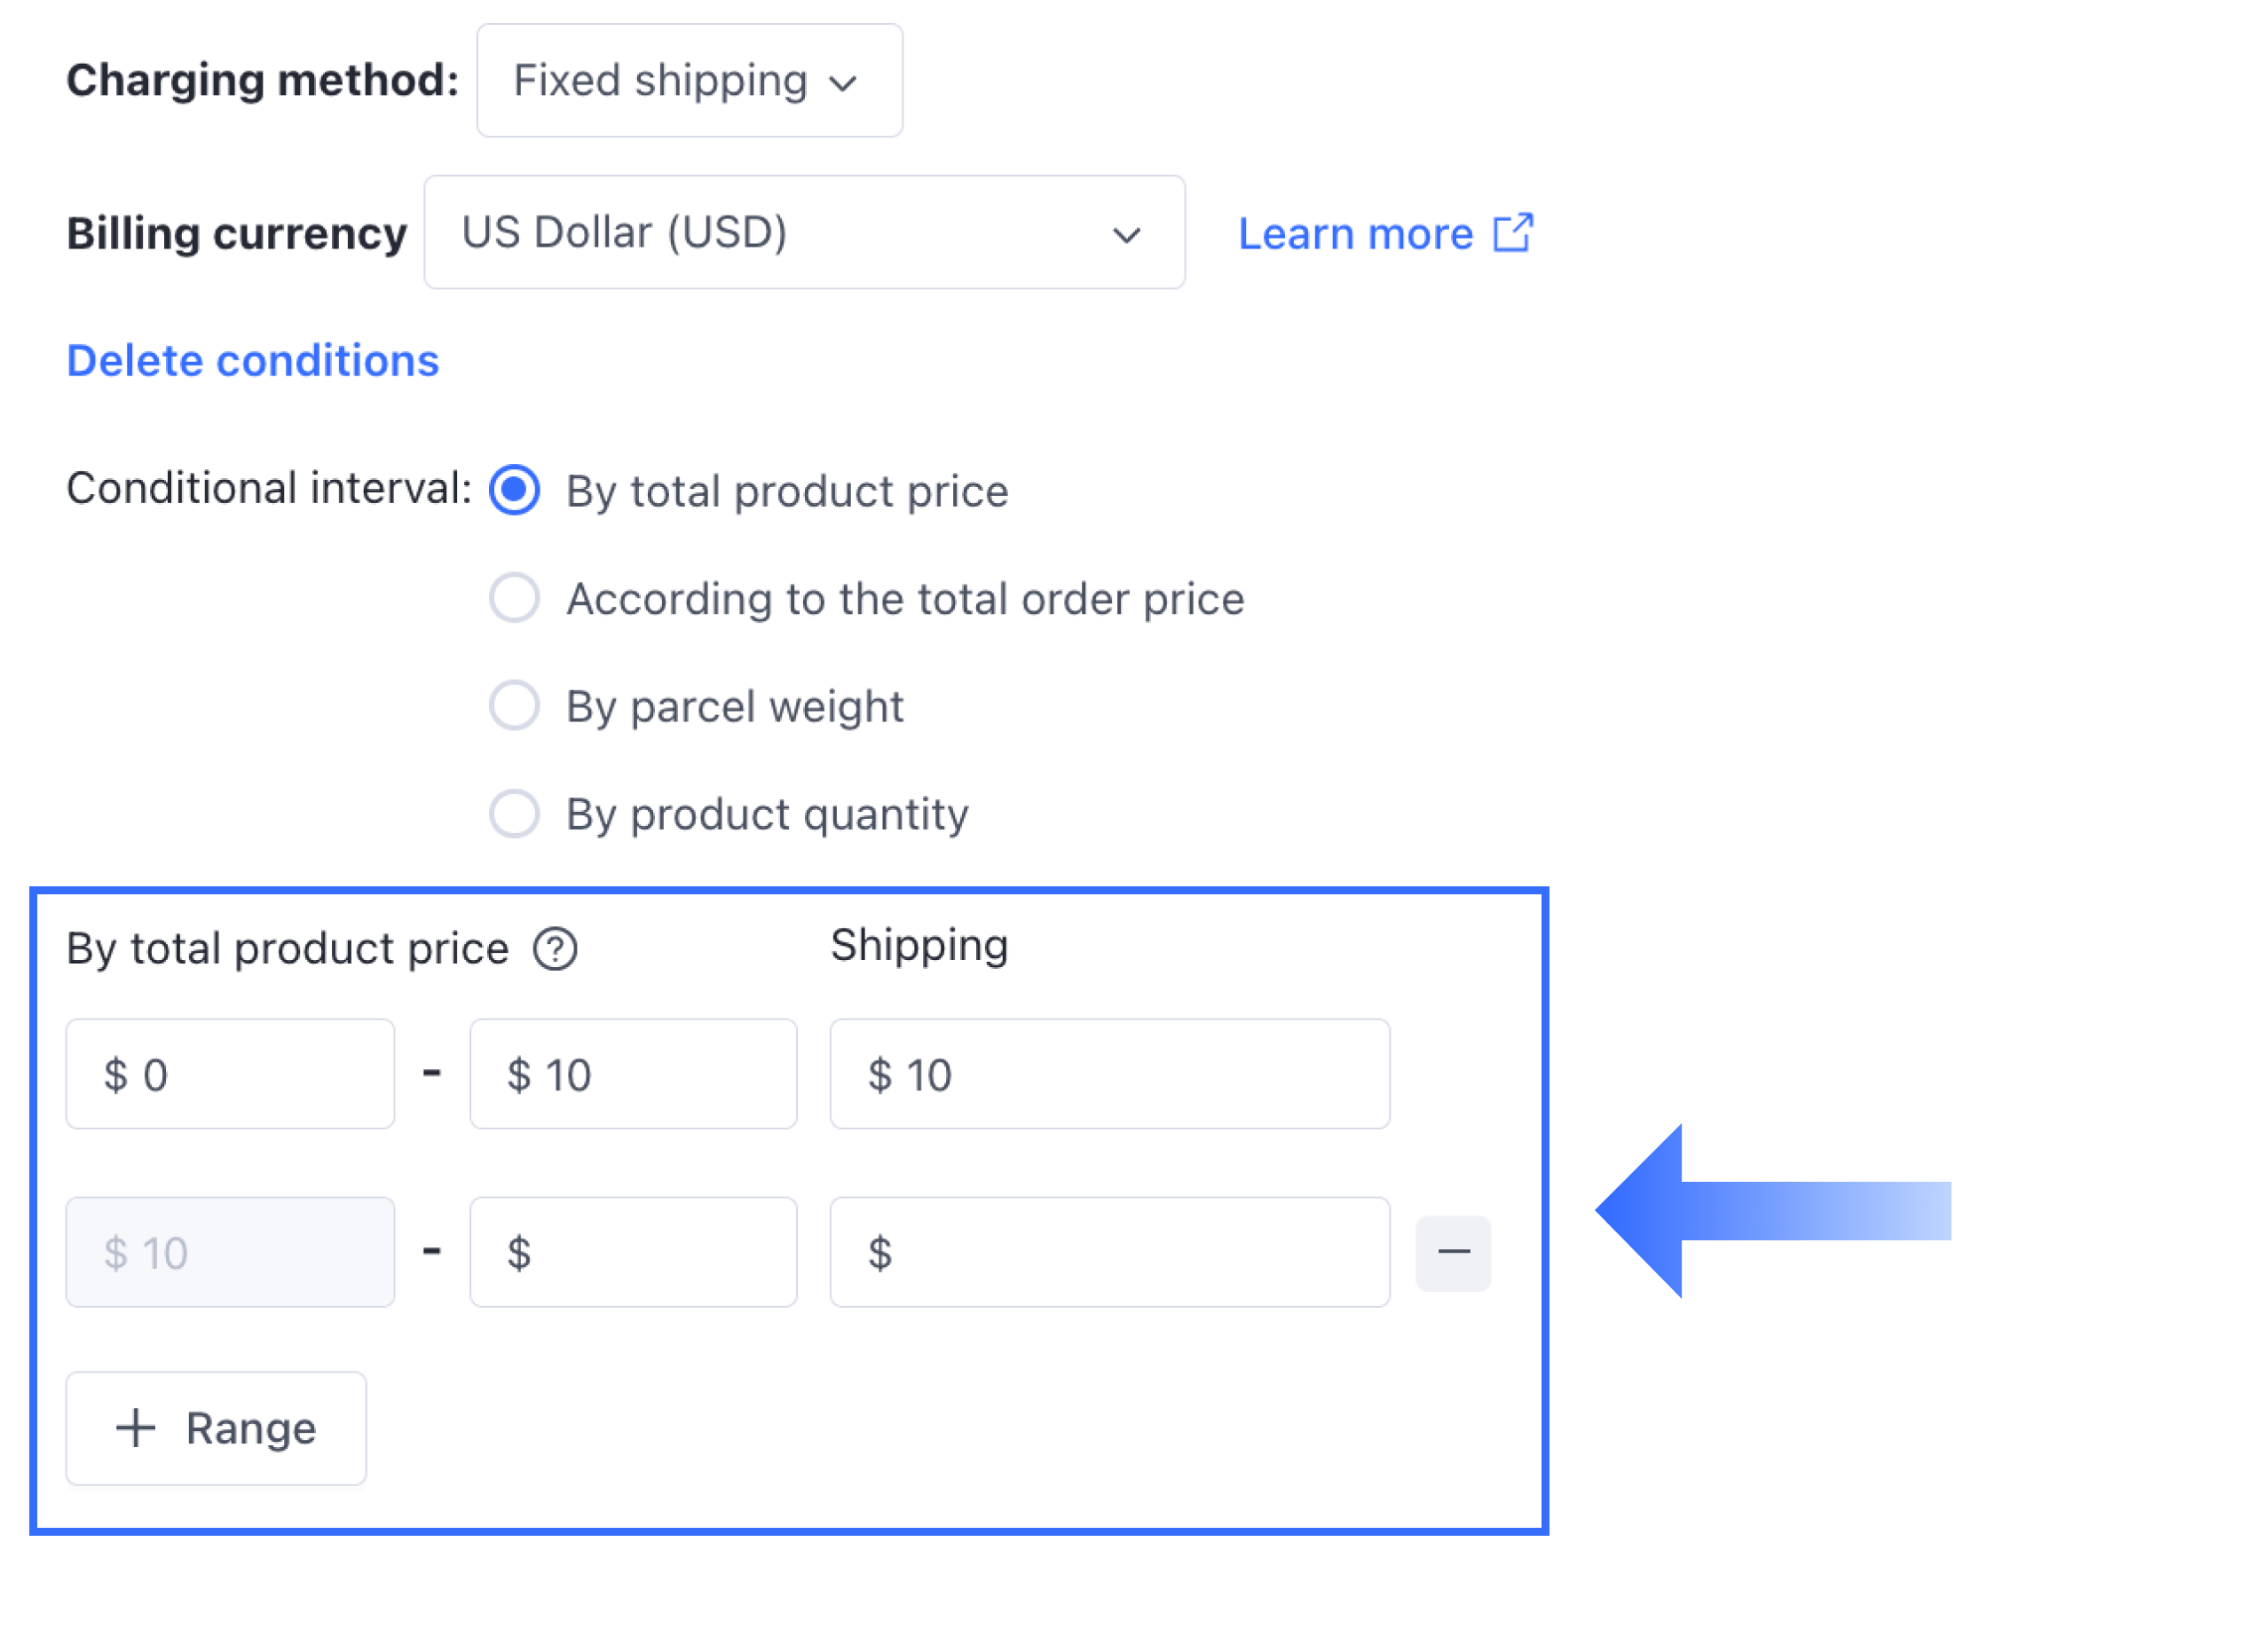The width and height of the screenshot is (2263, 1652).
Task: Click the disabled $10 minimum field
Action: pos(230,1253)
